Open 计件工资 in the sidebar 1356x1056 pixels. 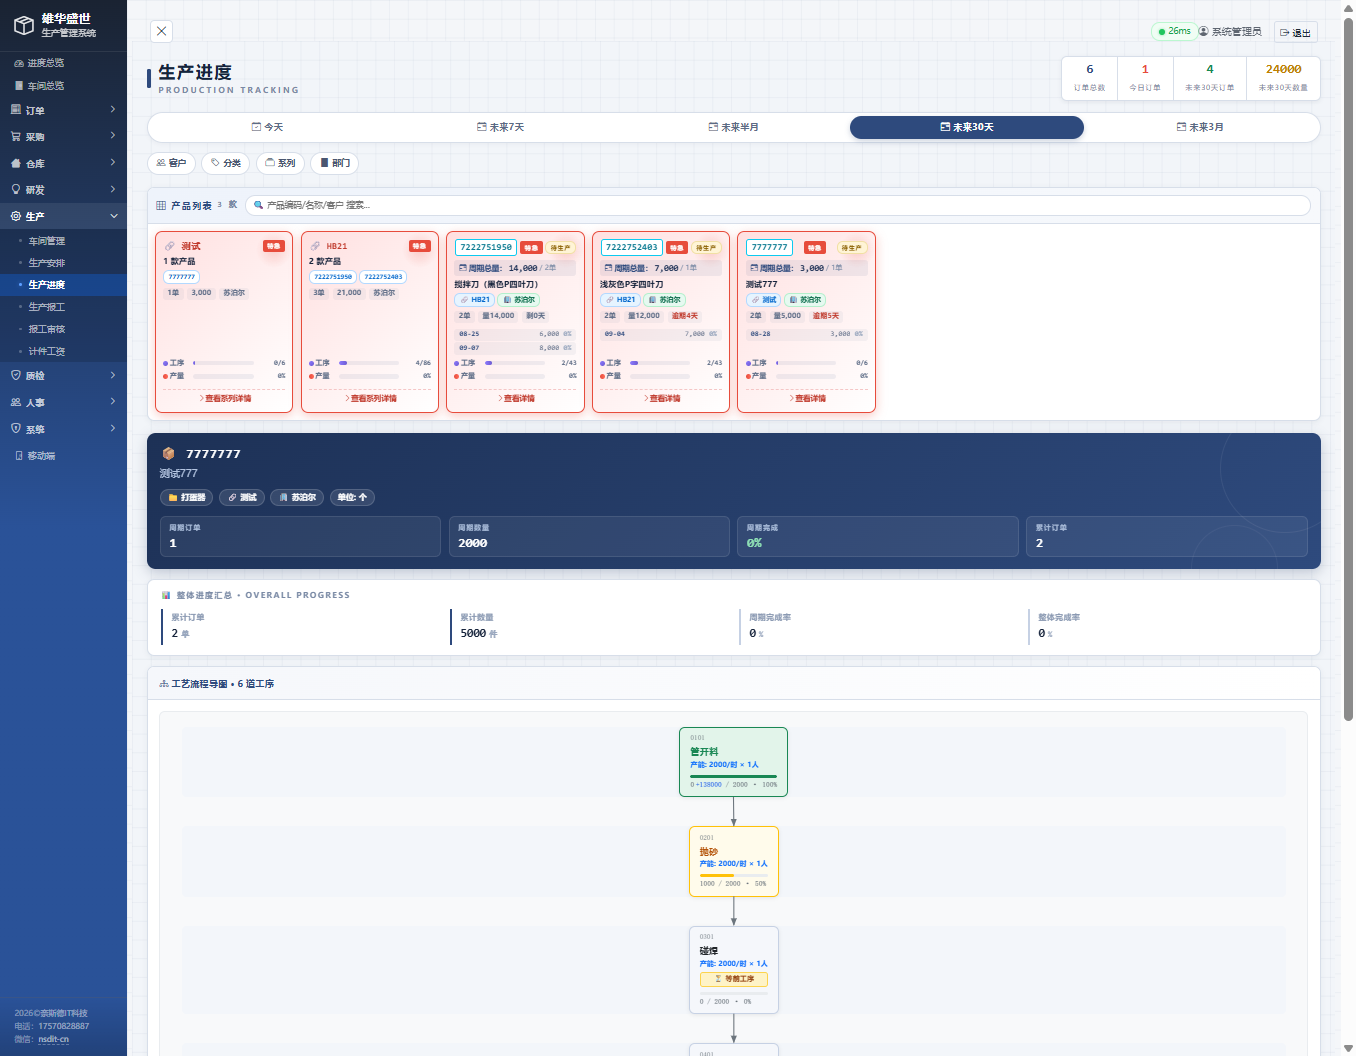pos(46,351)
